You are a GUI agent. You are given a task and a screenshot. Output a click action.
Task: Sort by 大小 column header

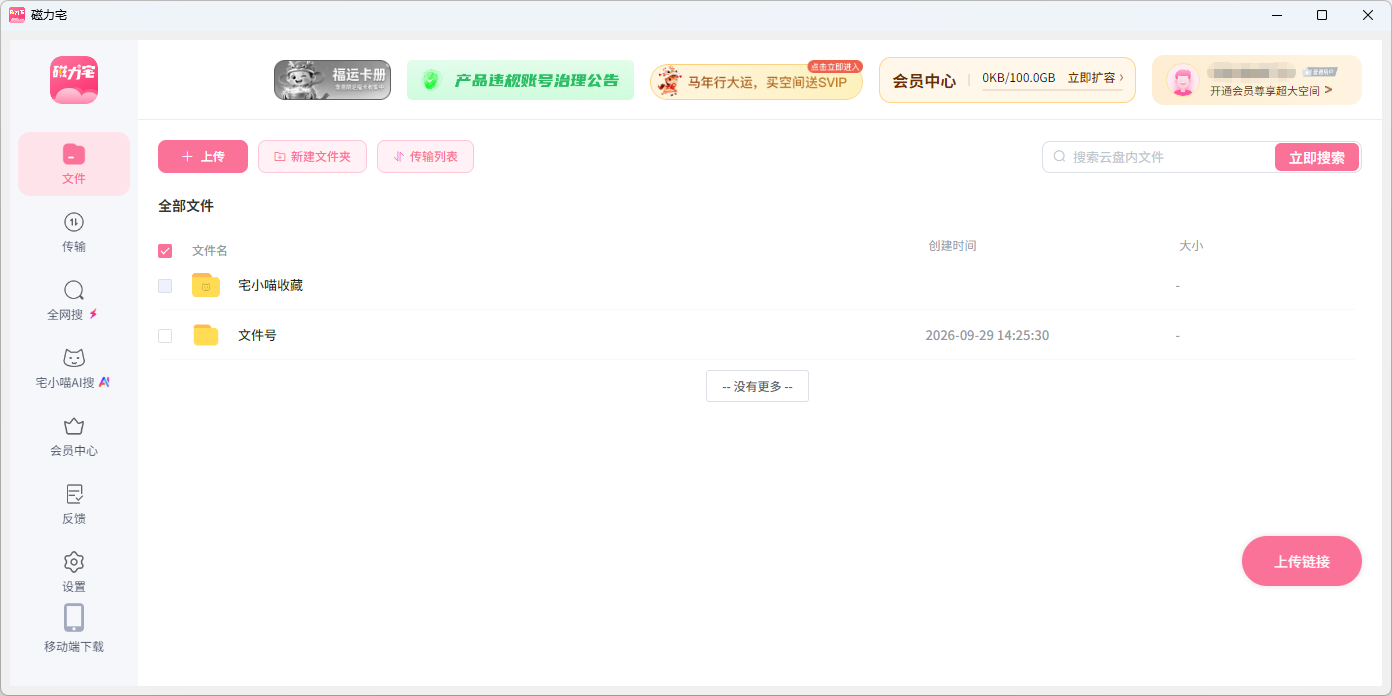coord(1191,246)
